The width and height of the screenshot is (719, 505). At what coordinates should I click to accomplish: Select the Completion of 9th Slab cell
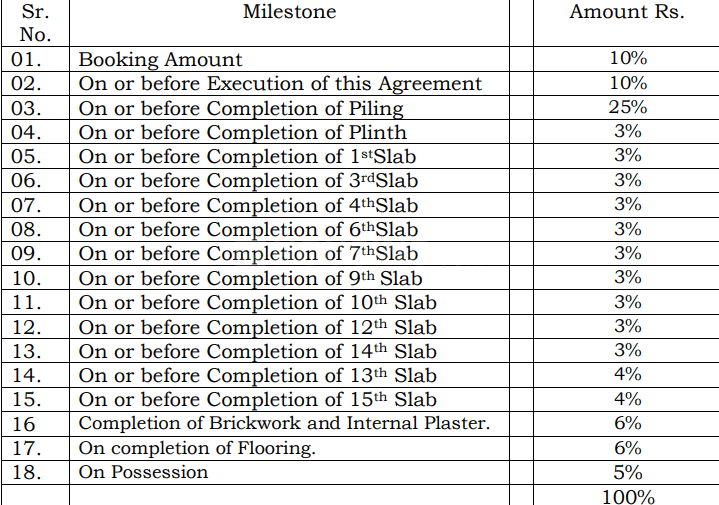250,278
